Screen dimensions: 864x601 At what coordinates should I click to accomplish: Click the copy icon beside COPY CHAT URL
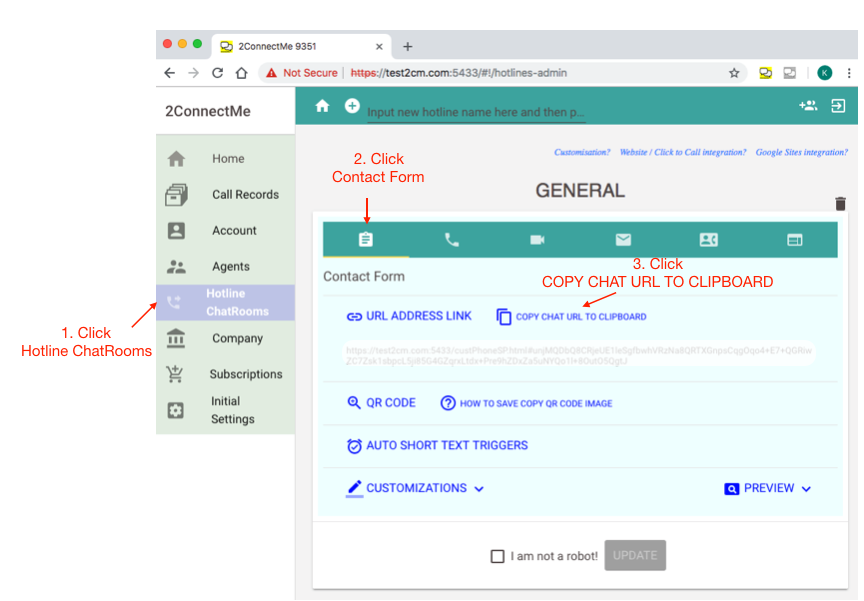coord(504,317)
